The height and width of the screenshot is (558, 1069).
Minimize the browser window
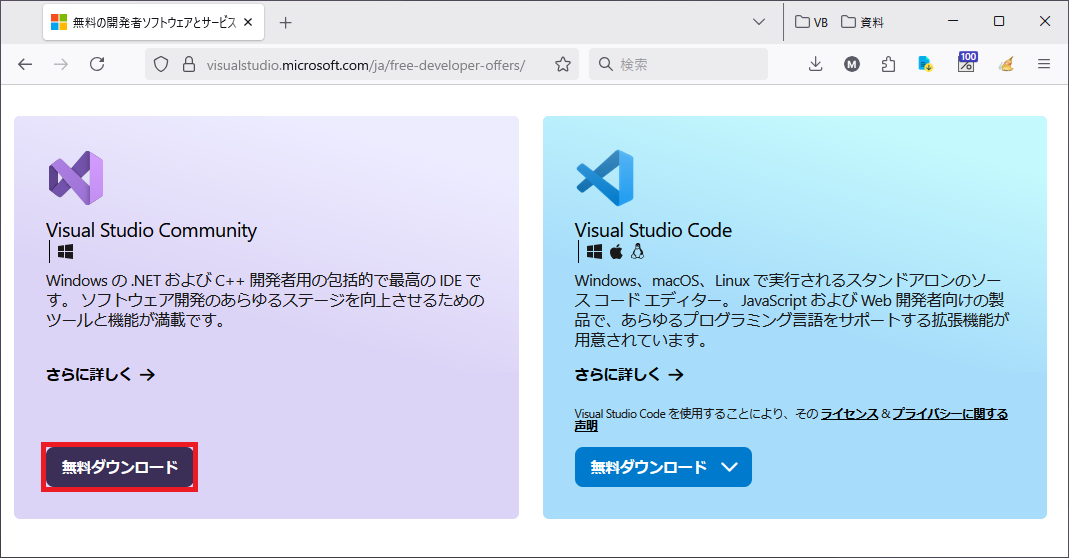click(x=953, y=21)
